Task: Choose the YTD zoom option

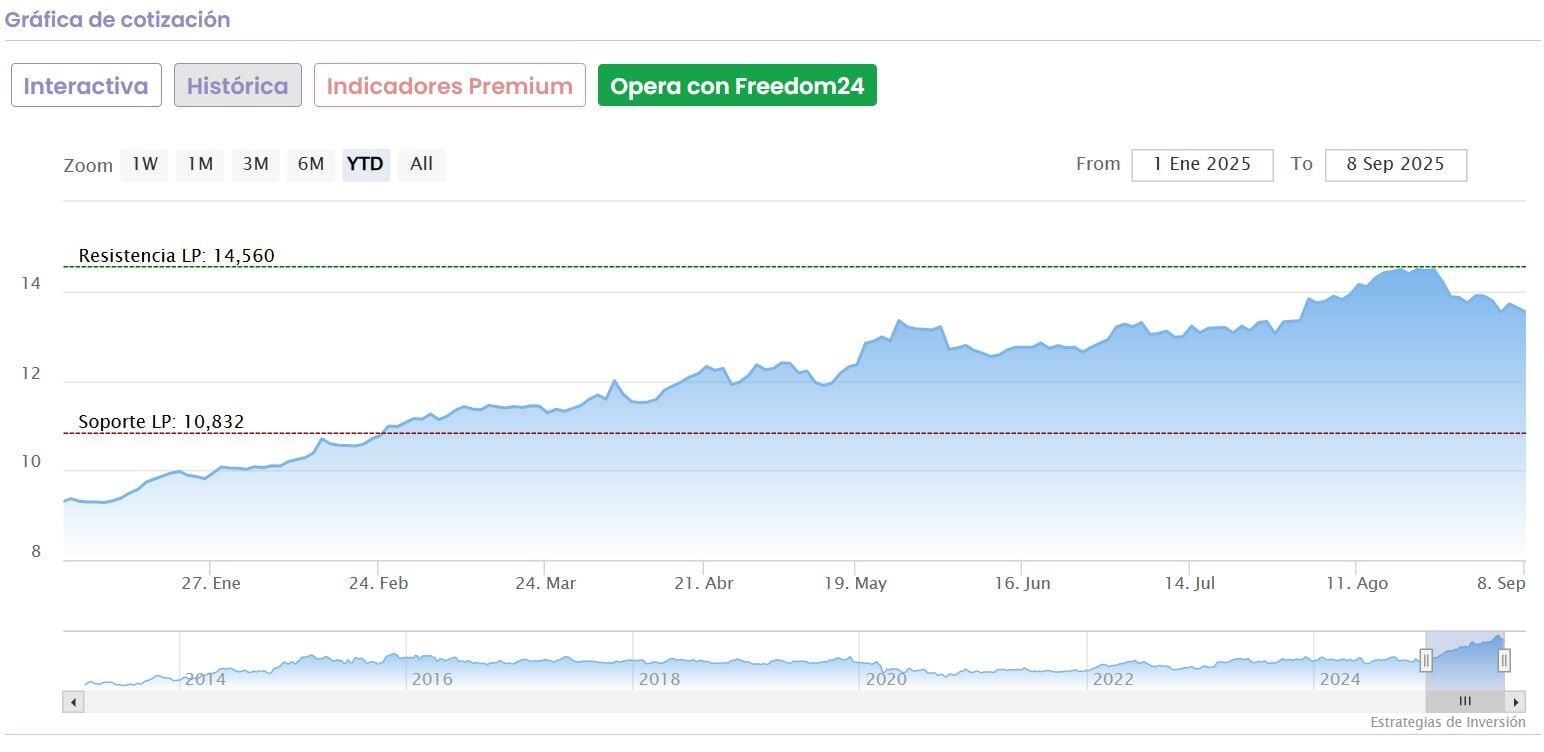Action: tap(365, 165)
